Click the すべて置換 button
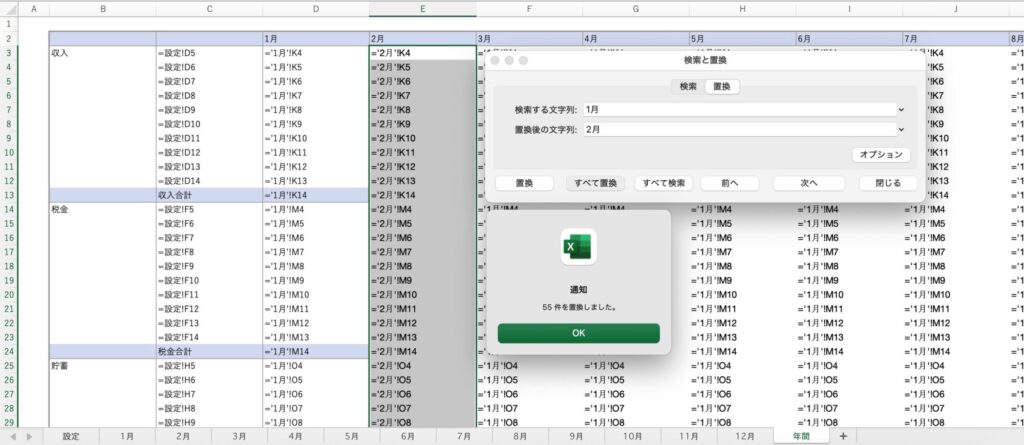This screenshot has height=445, width=1024. (x=595, y=183)
